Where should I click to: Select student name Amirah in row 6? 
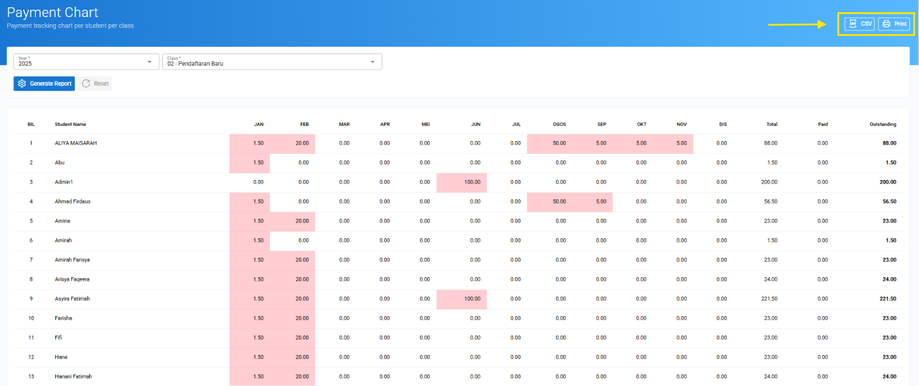coord(63,240)
